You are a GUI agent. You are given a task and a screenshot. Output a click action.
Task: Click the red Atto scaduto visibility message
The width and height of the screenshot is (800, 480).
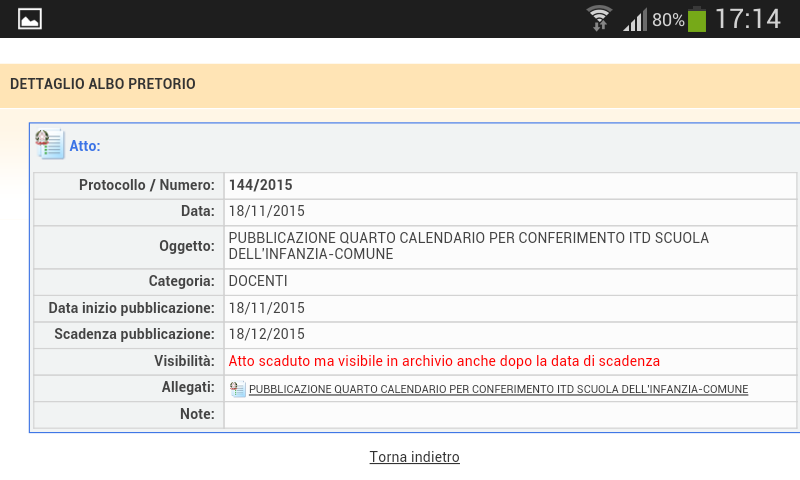[444, 361]
